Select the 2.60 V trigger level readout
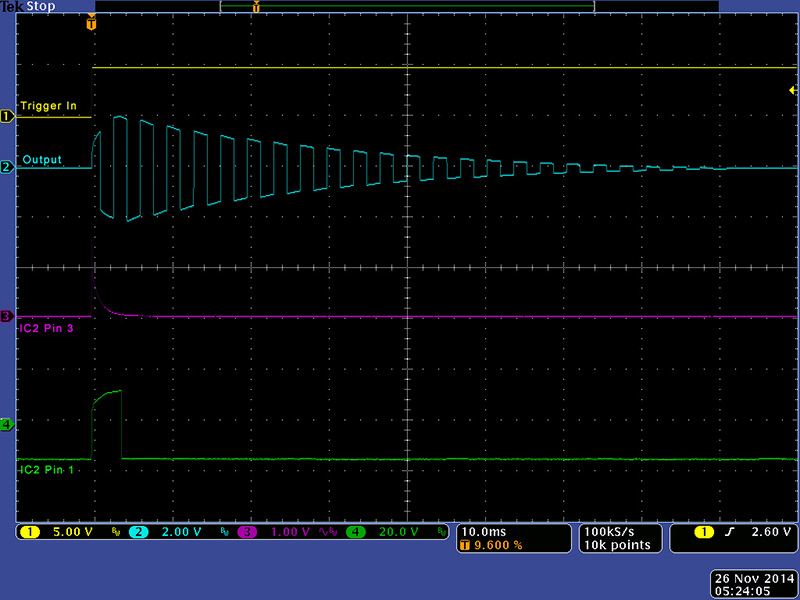Screen dimensions: 800x600 [767, 532]
